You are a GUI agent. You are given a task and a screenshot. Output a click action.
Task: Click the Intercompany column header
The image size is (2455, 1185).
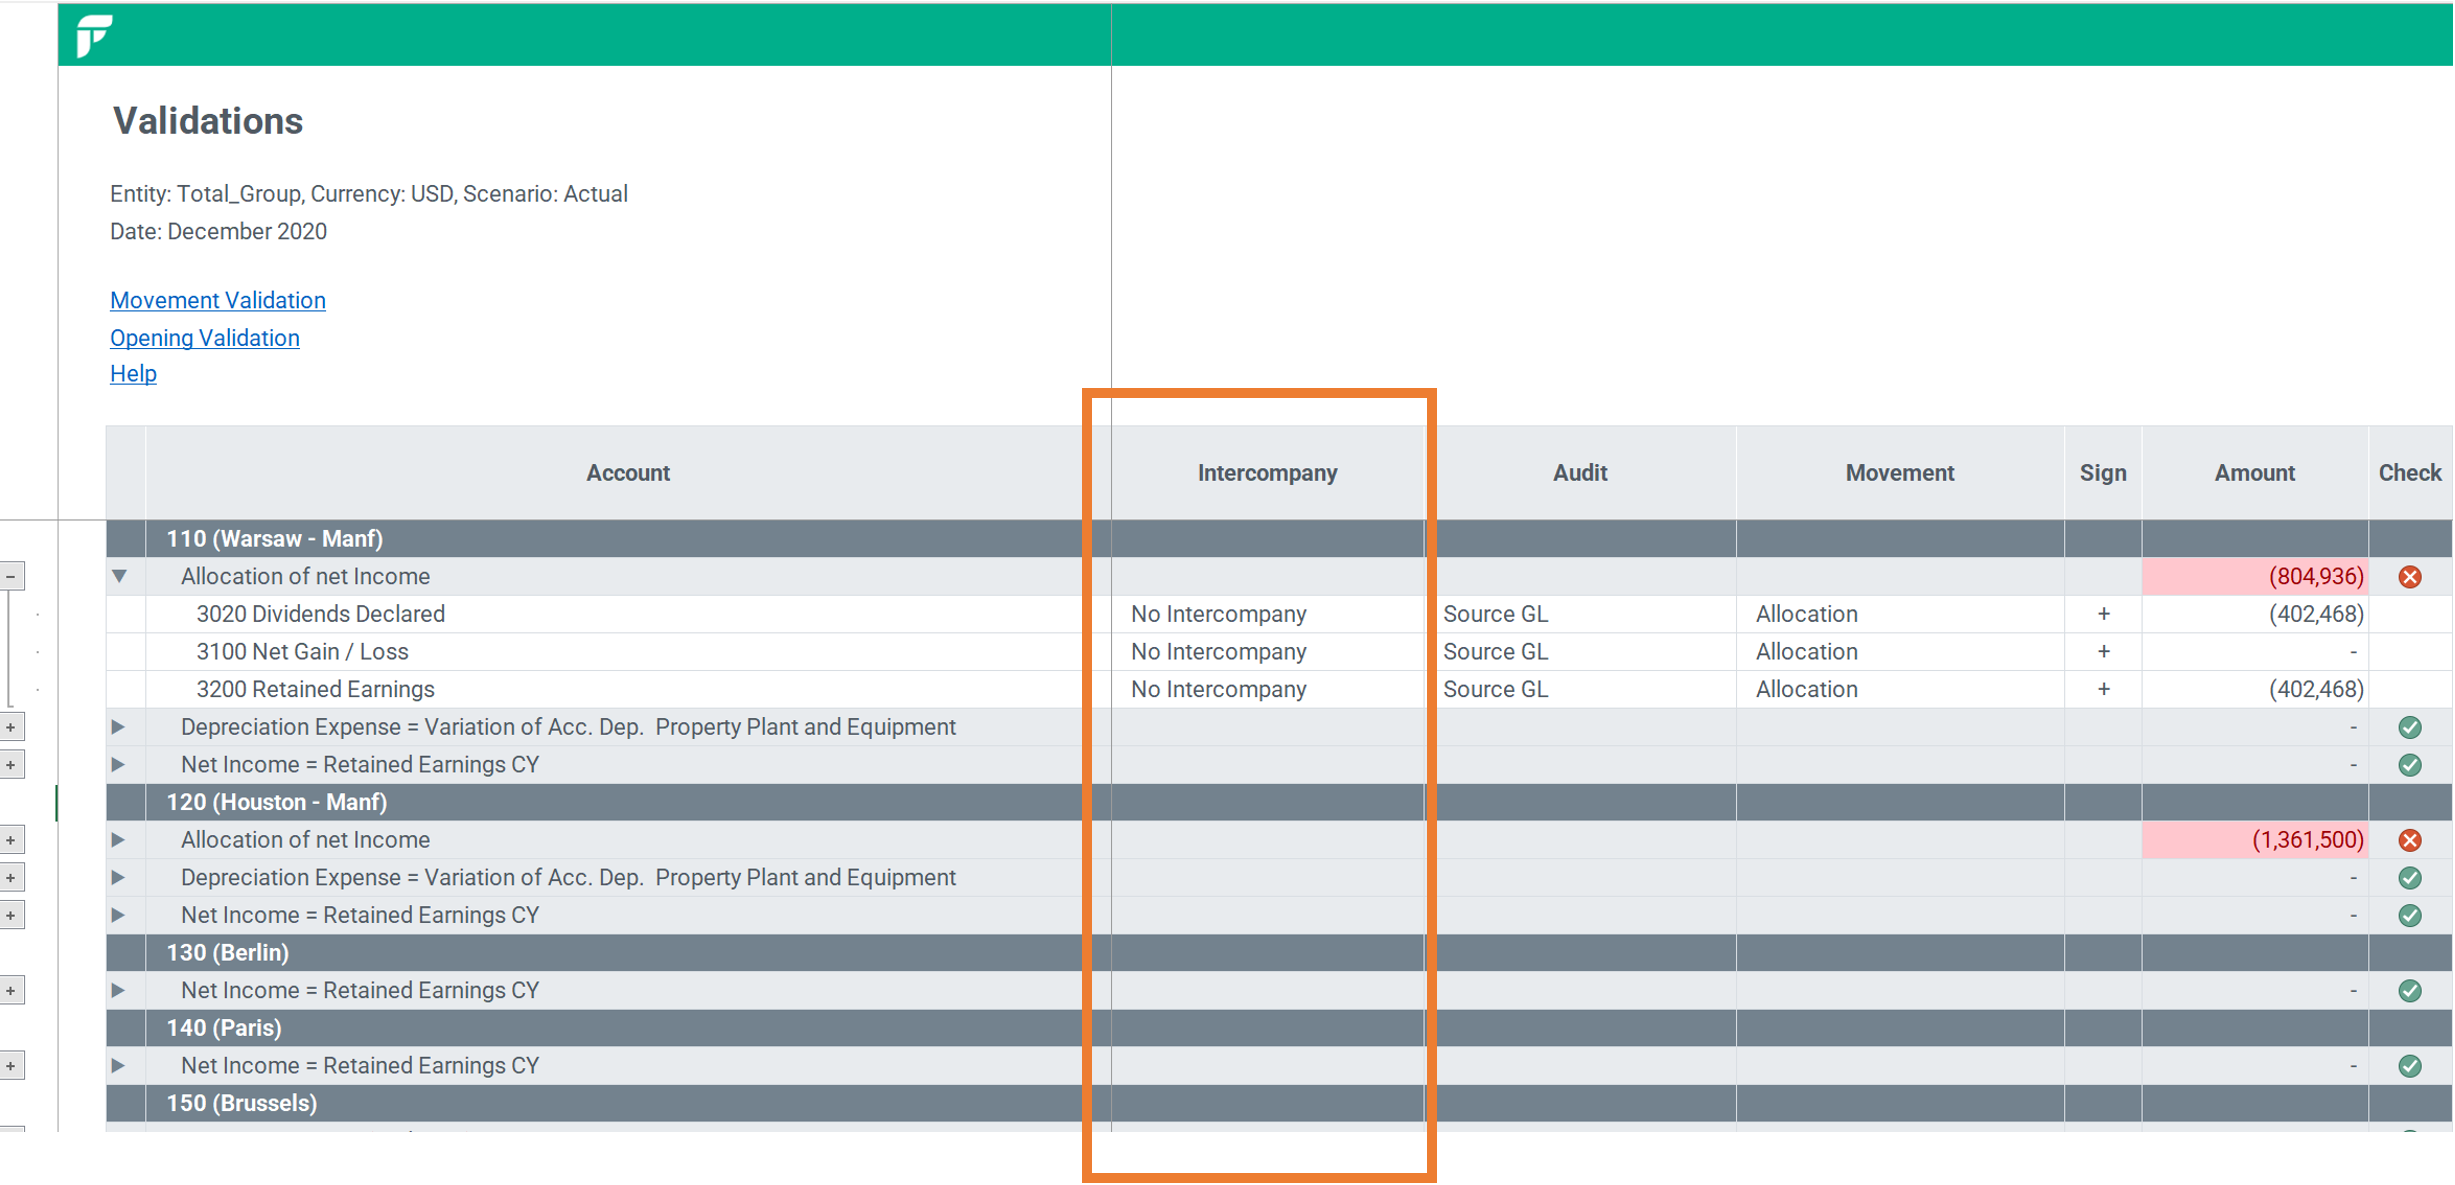coord(1267,473)
